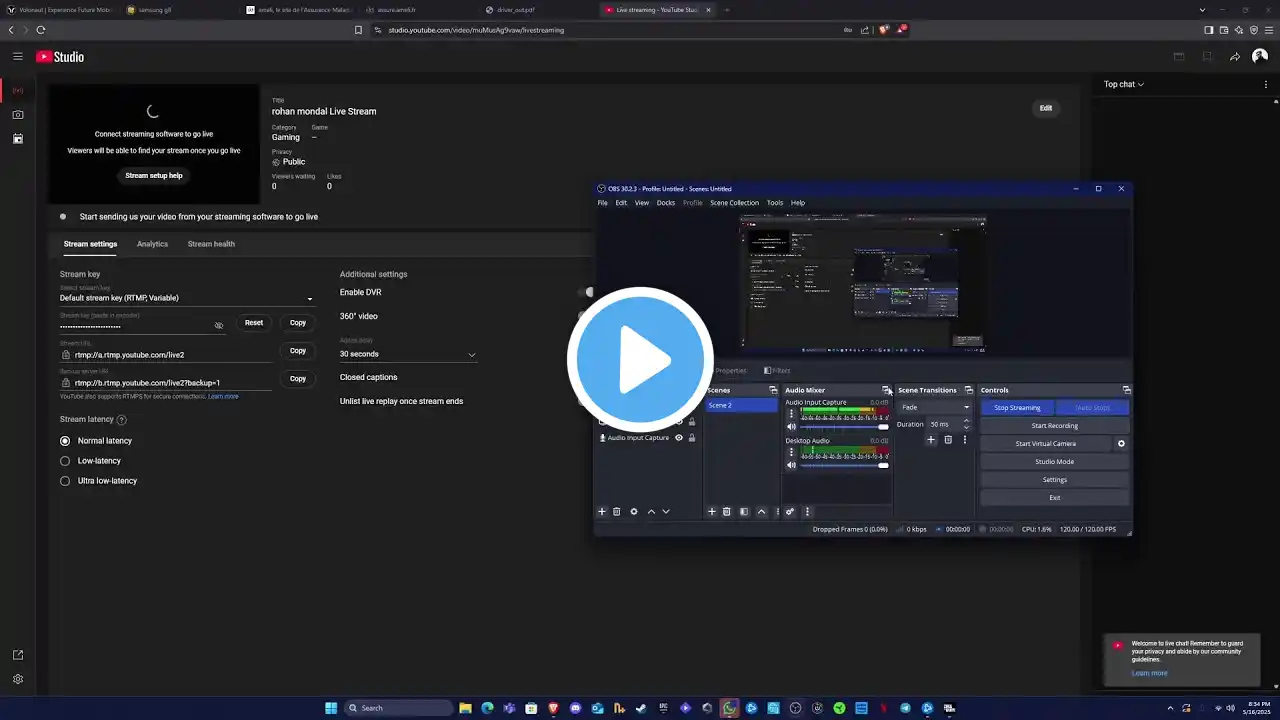Copy the rtmp://a.rtmp.youtube.com/live2 stream URL

pyautogui.click(x=298, y=351)
